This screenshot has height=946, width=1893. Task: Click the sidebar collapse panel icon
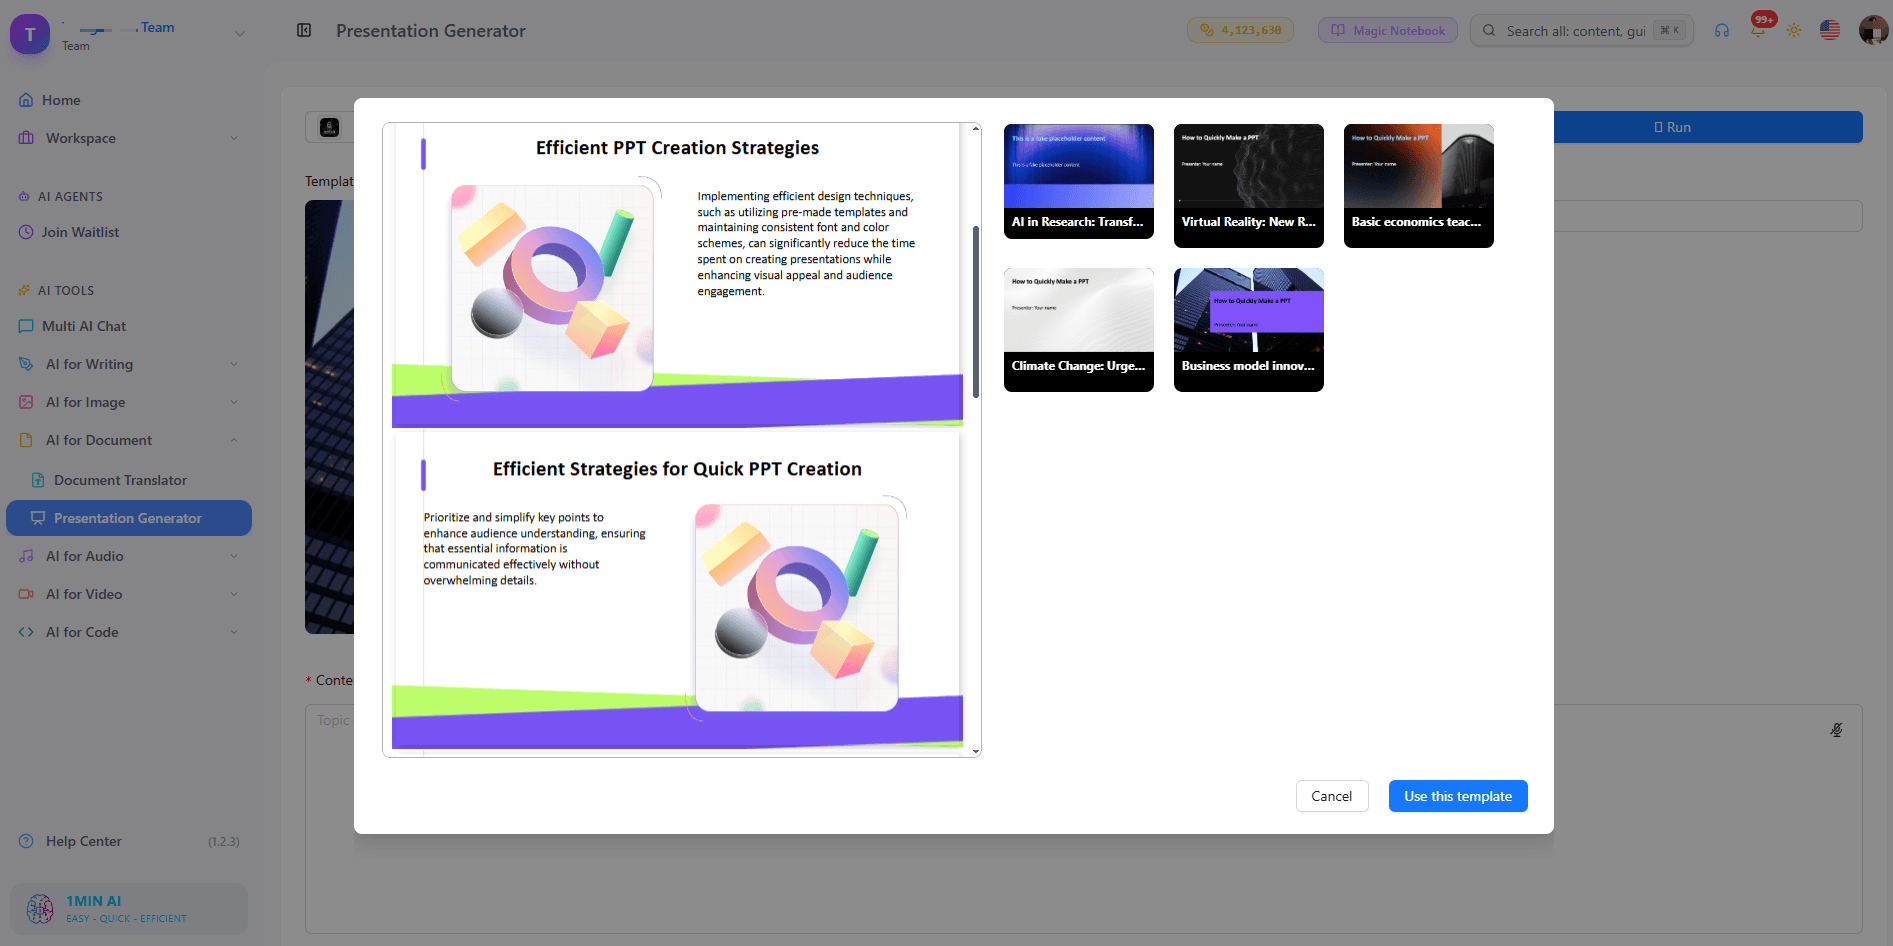pyautogui.click(x=304, y=30)
